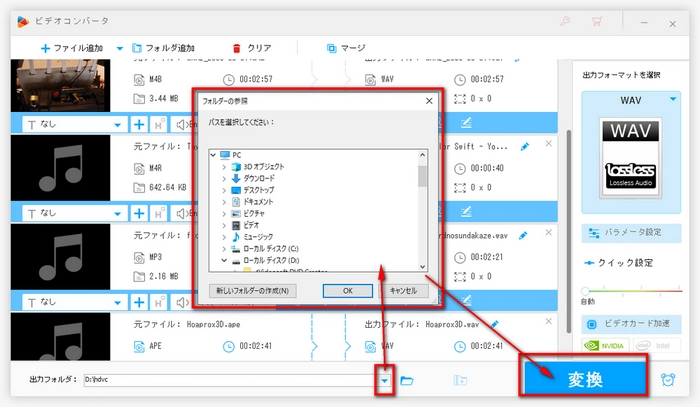Image resolution: width=700 pixels, height=407 pixels.
Task: Open output folder with the folder icon
Action: pos(407,380)
